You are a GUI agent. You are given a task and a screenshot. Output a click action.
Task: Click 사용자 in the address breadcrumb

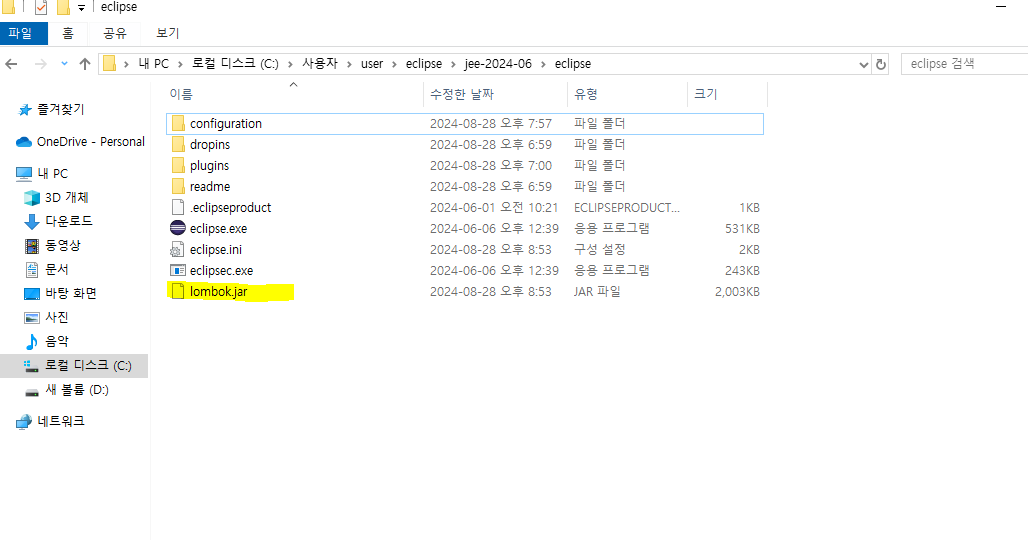pyautogui.click(x=320, y=64)
